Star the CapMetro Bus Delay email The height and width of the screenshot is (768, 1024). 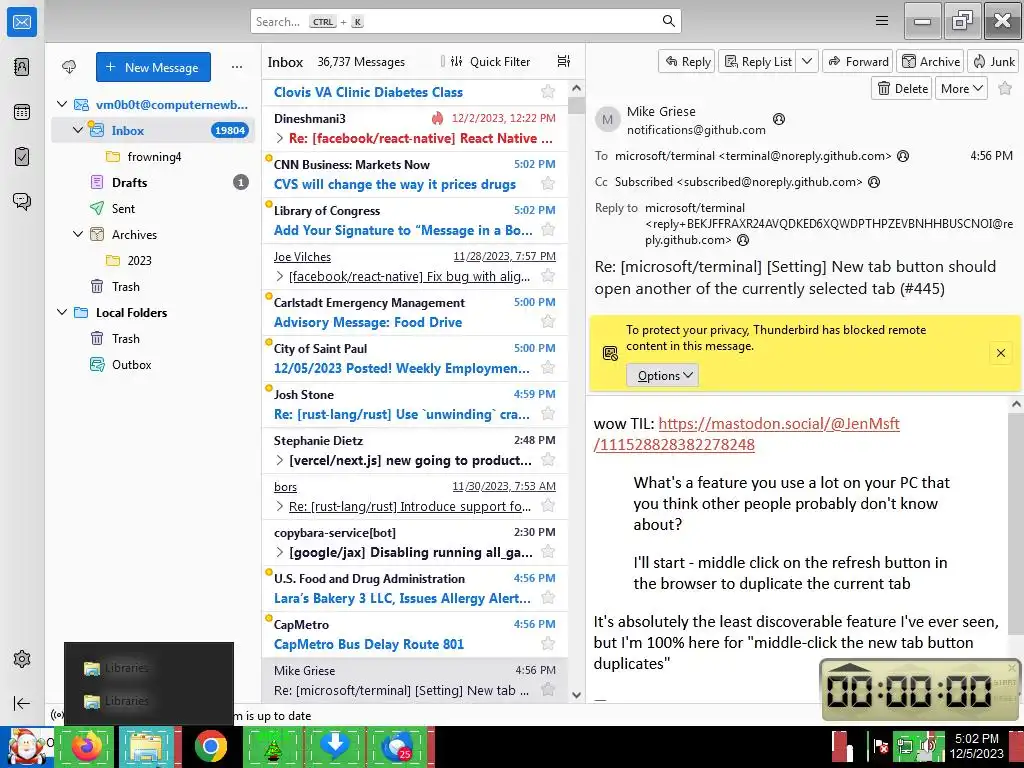[x=548, y=643]
